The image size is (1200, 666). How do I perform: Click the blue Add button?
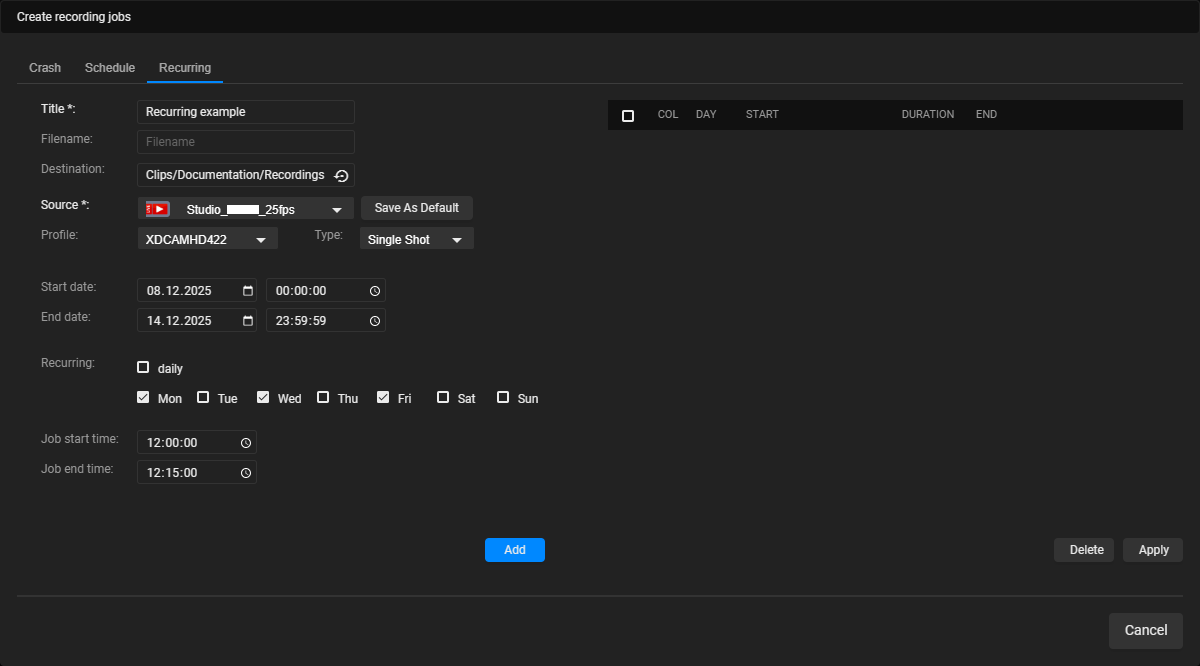coord(514,549)
